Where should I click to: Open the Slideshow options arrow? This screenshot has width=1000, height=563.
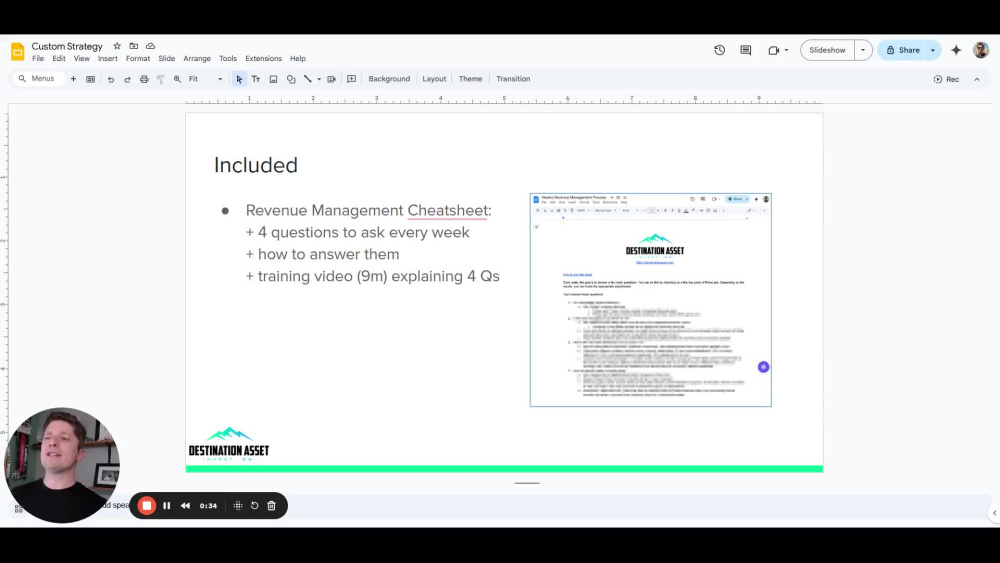(863, 50)
